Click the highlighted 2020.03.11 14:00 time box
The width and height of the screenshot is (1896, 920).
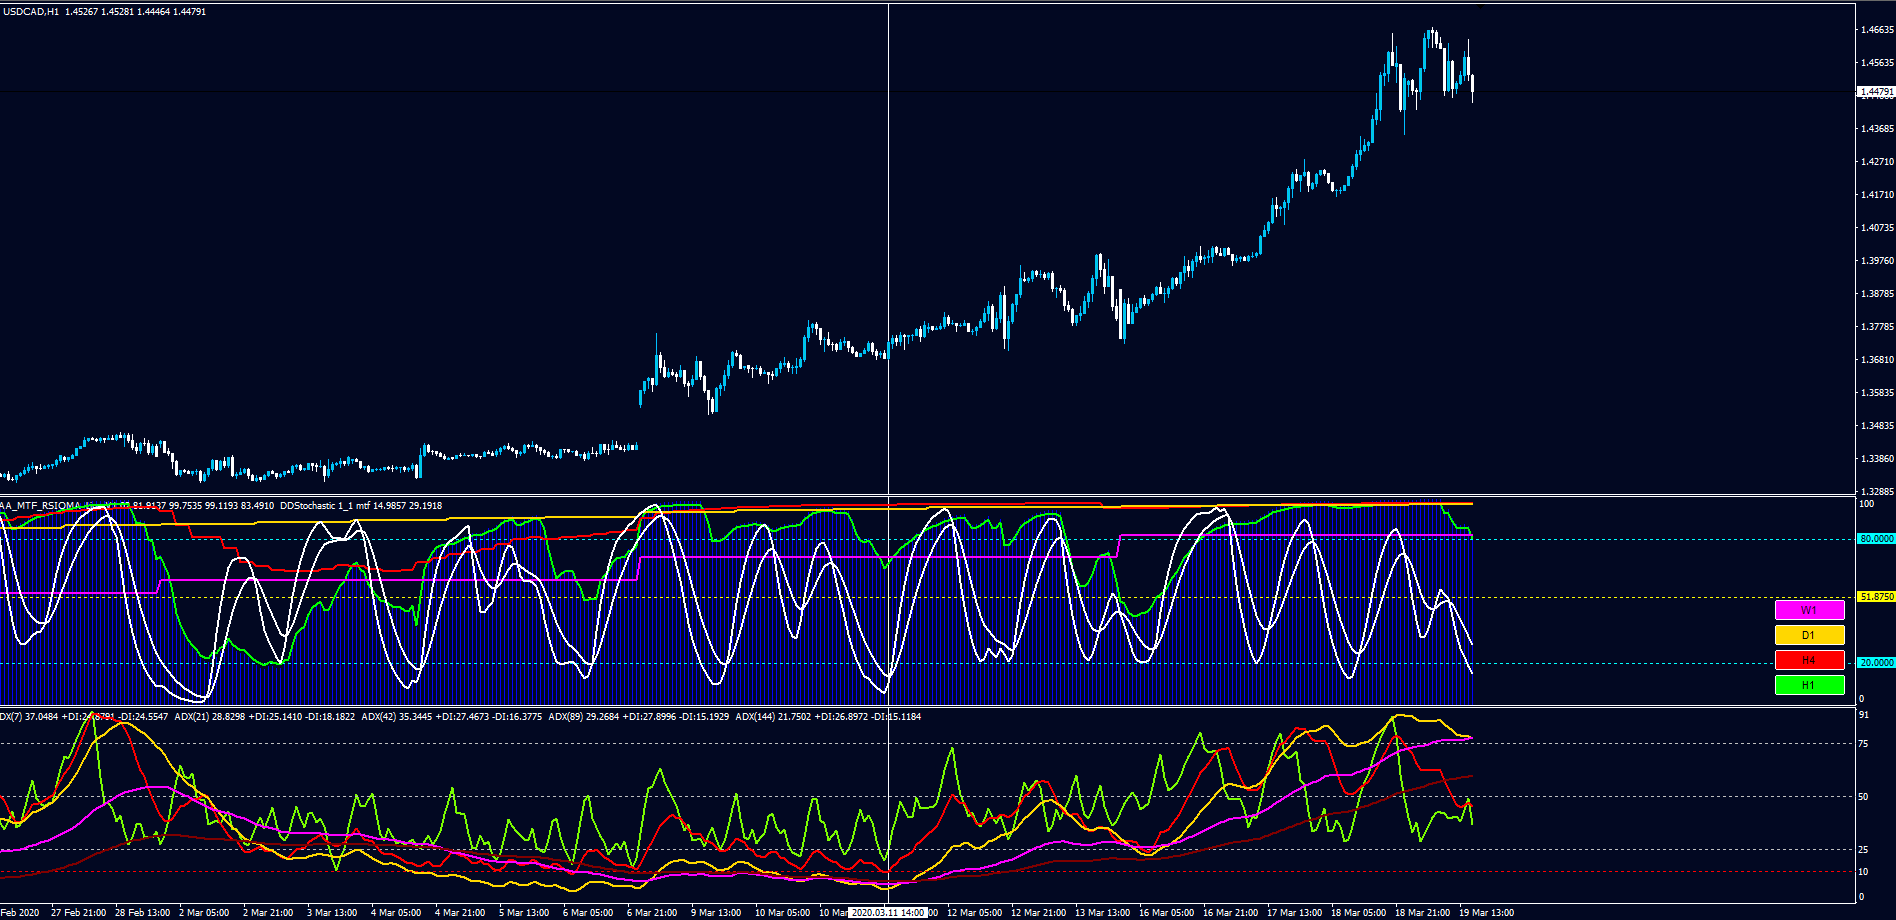(888, 912)
